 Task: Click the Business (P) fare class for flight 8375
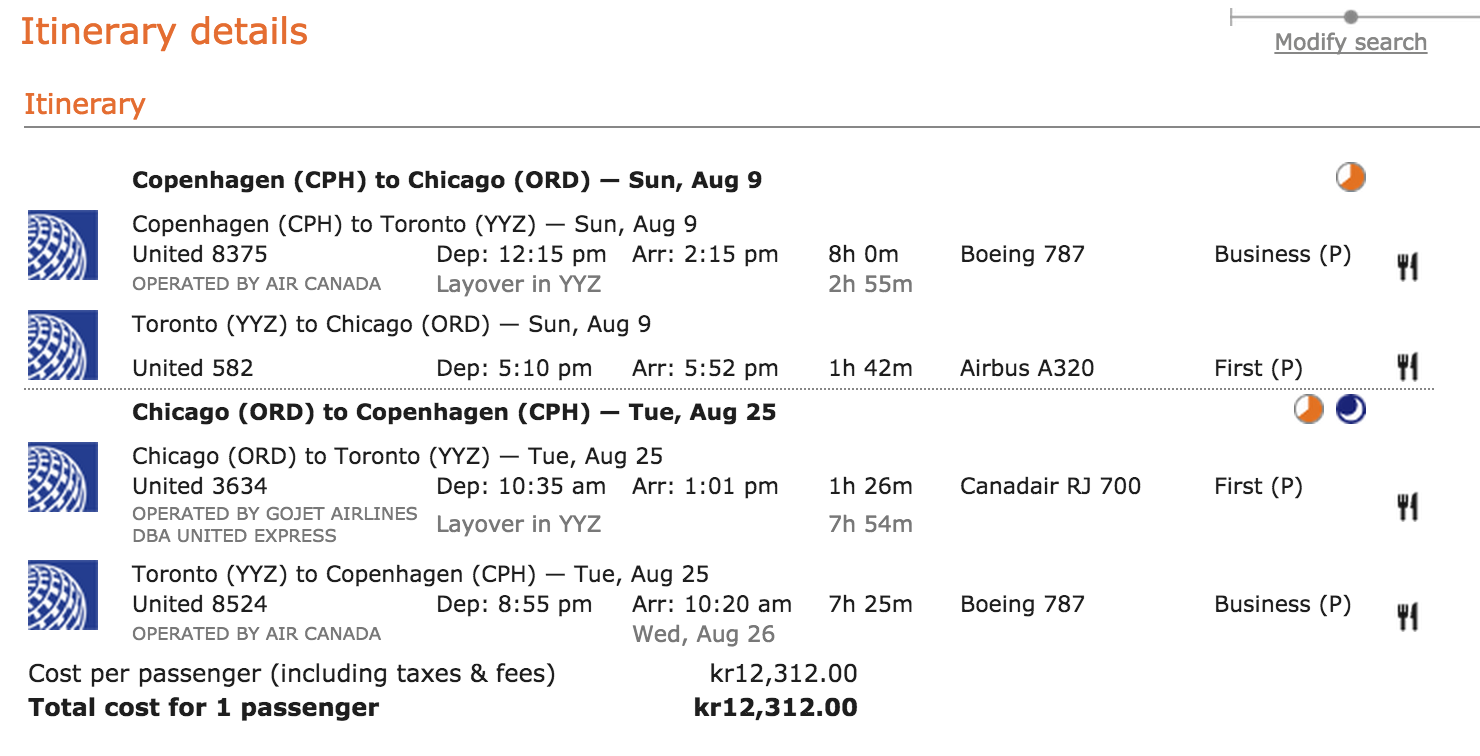click(1282, 254)
